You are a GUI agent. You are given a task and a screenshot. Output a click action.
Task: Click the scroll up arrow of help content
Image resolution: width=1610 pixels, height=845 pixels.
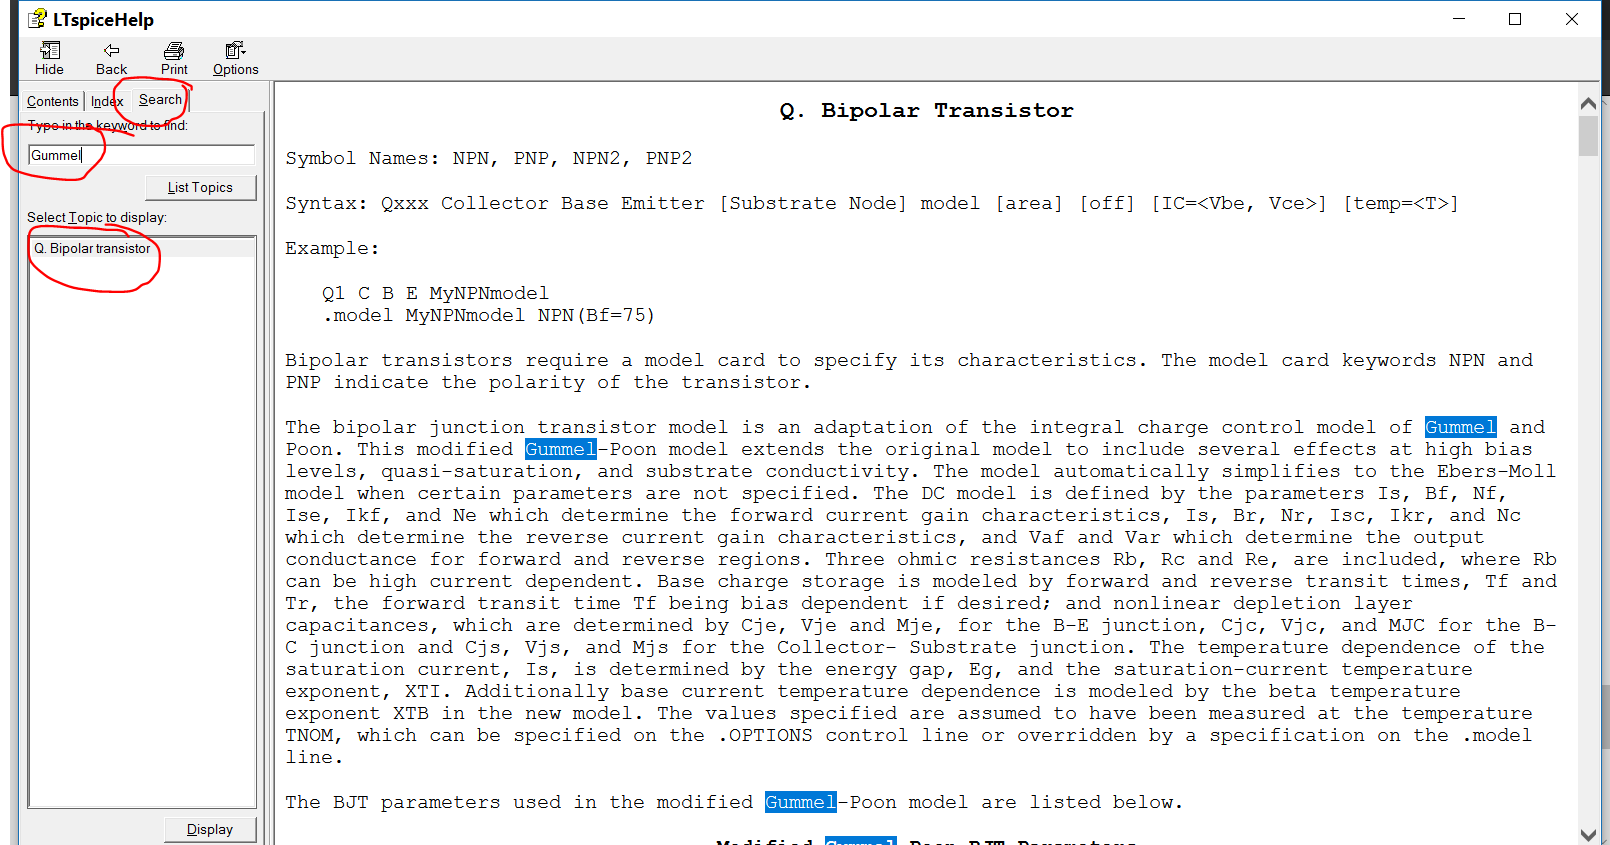click(x=1588, y=103)
